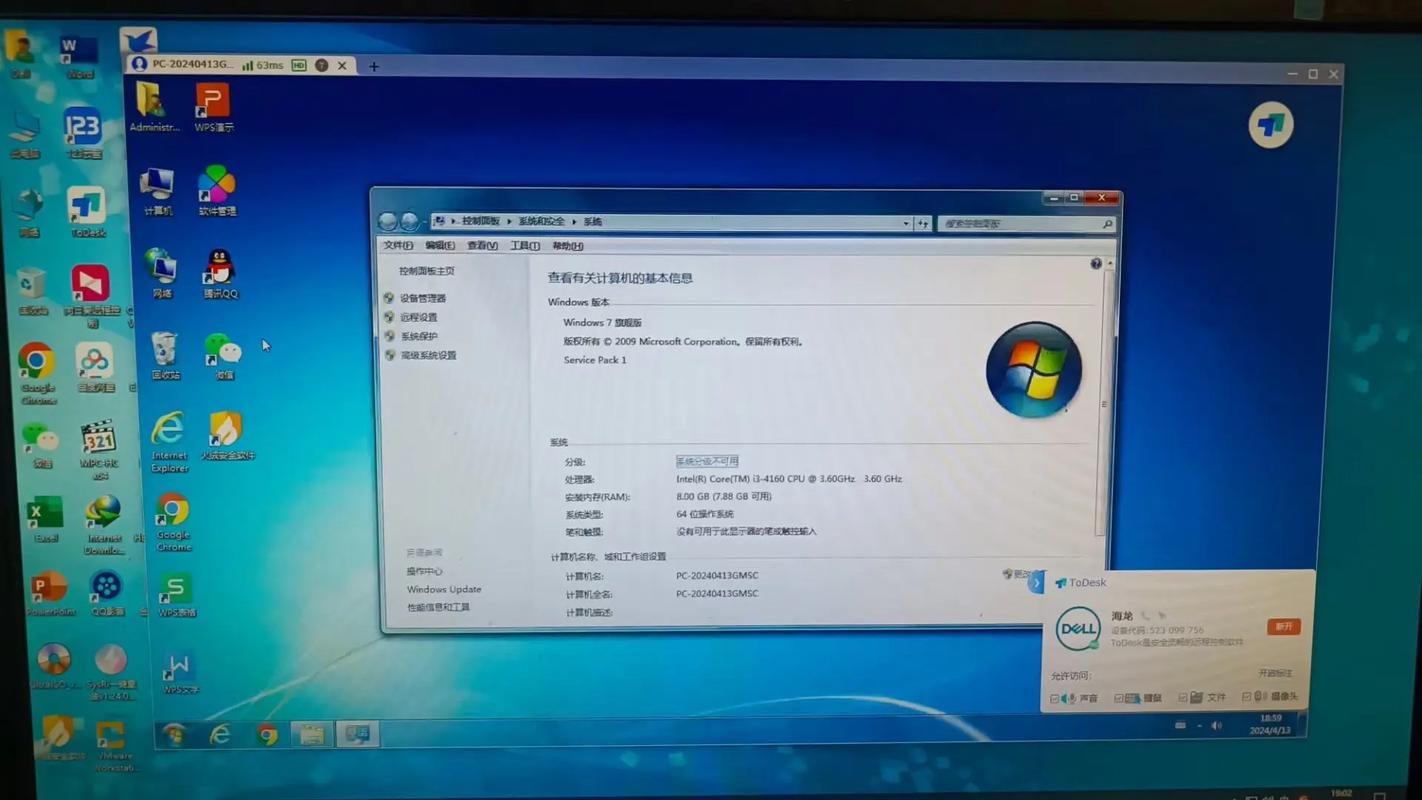Expand the arrow after 控制面板 breadcrumb
Viewport: 1422px width, 800px height.
pyautogui.click(x=509, y=222)
